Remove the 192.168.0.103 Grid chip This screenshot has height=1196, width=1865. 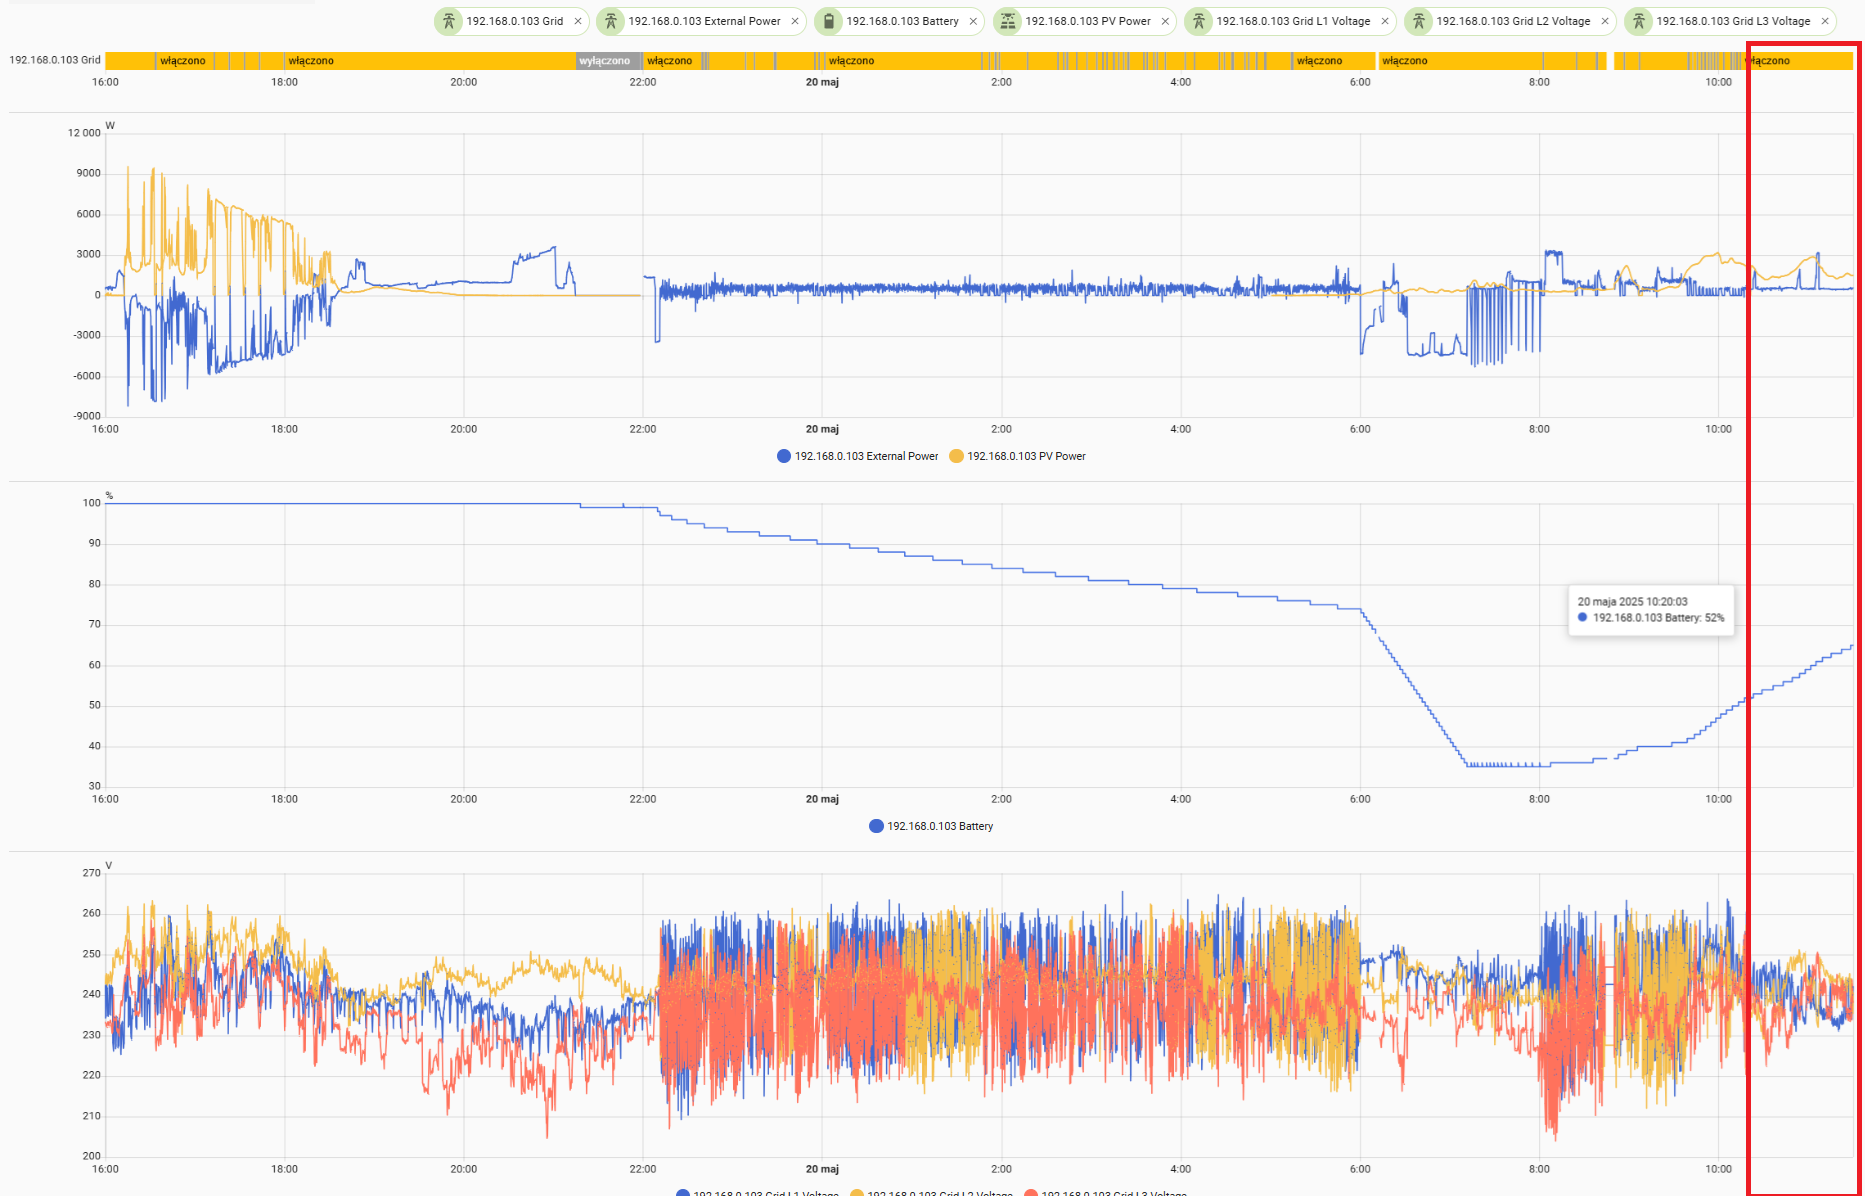click(578, 21)
